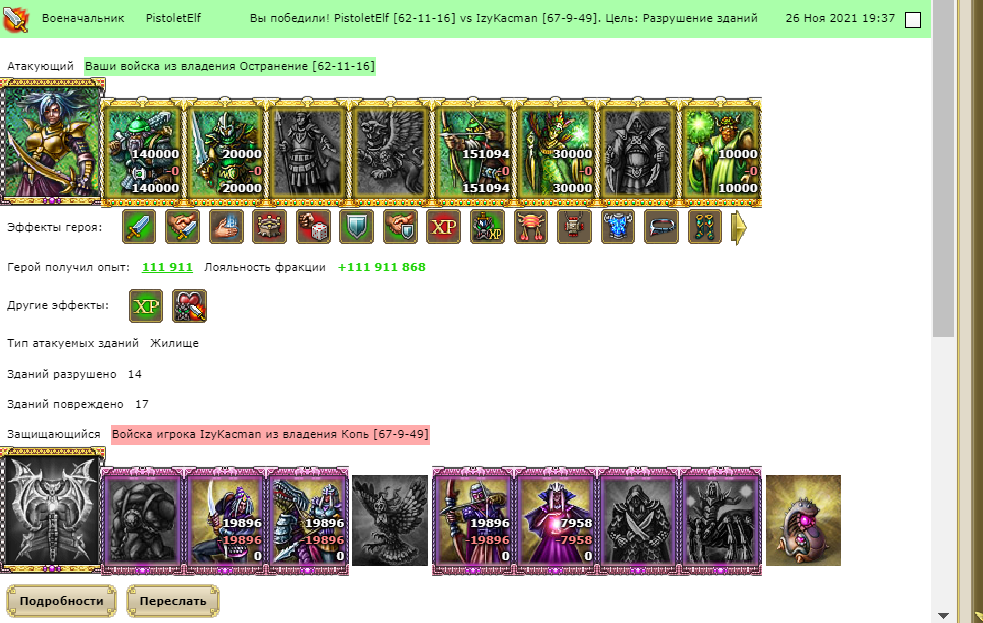Click the green boots artifact effect icon

(x=705, y=227)
